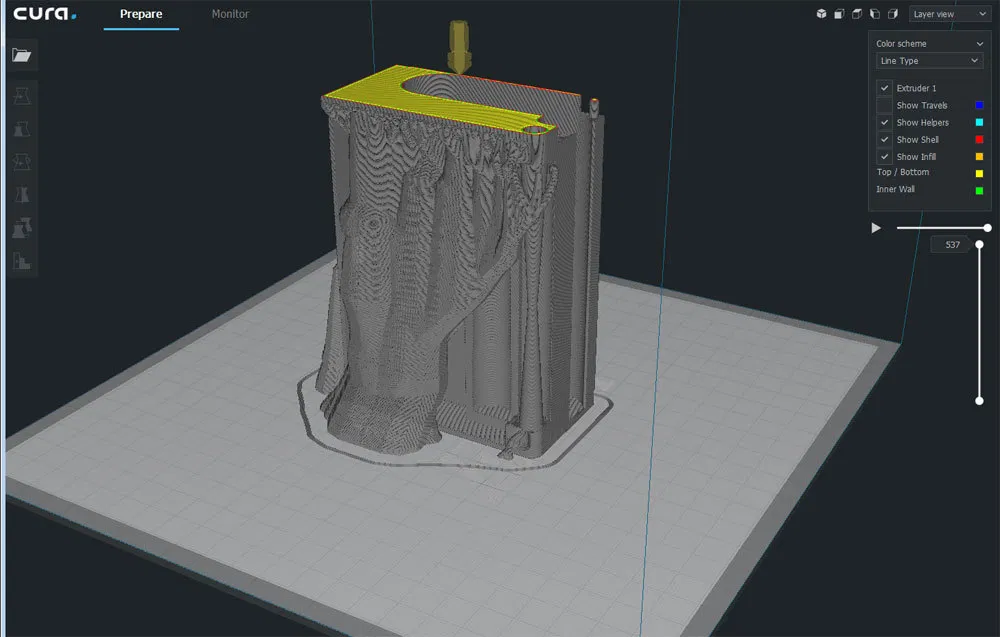
Task: Switch to the Monitor tab
Action: click(x=230, y=14)
